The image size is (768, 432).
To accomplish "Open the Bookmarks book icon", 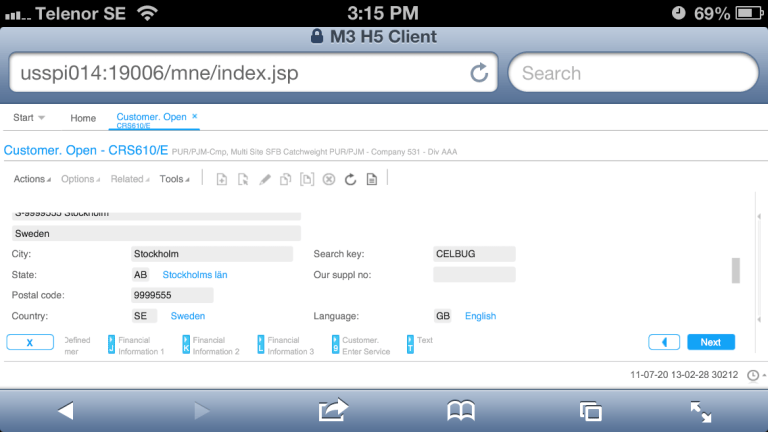I will click(461, 410).
